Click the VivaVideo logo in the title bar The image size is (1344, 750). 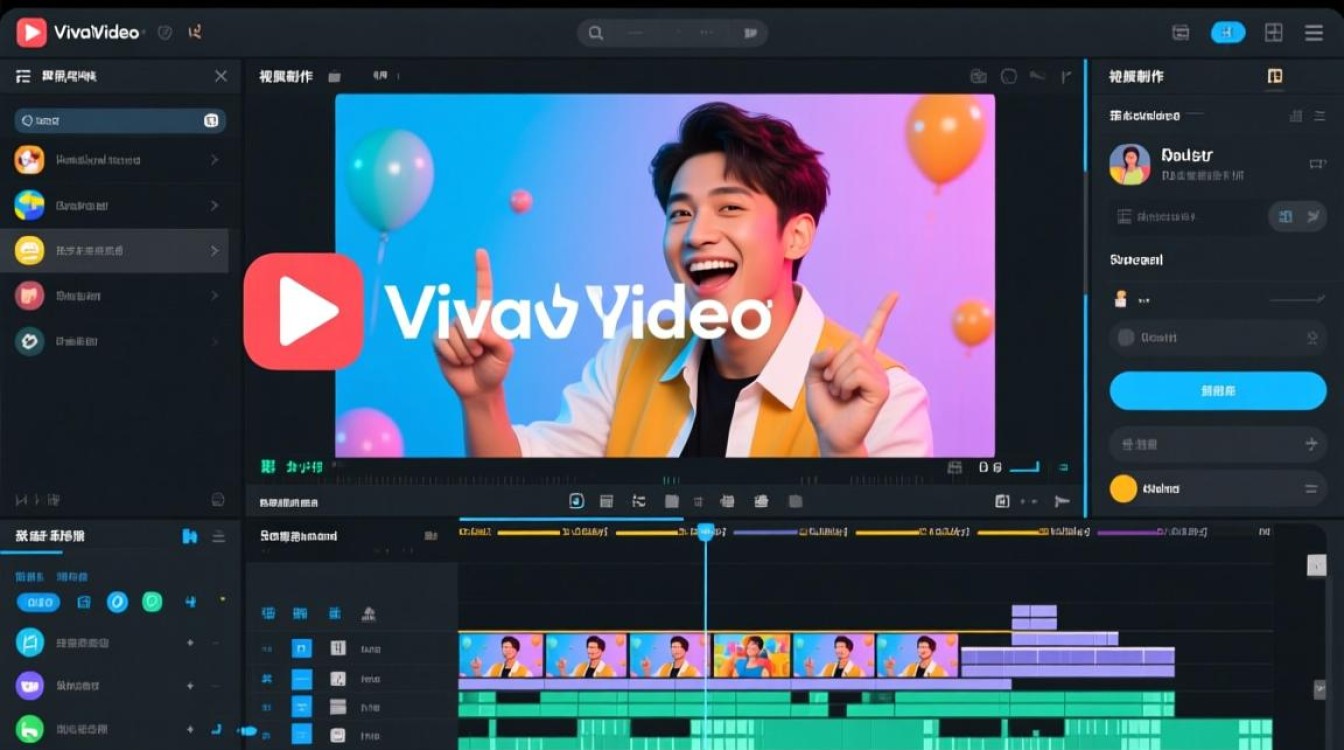point(31,33)
